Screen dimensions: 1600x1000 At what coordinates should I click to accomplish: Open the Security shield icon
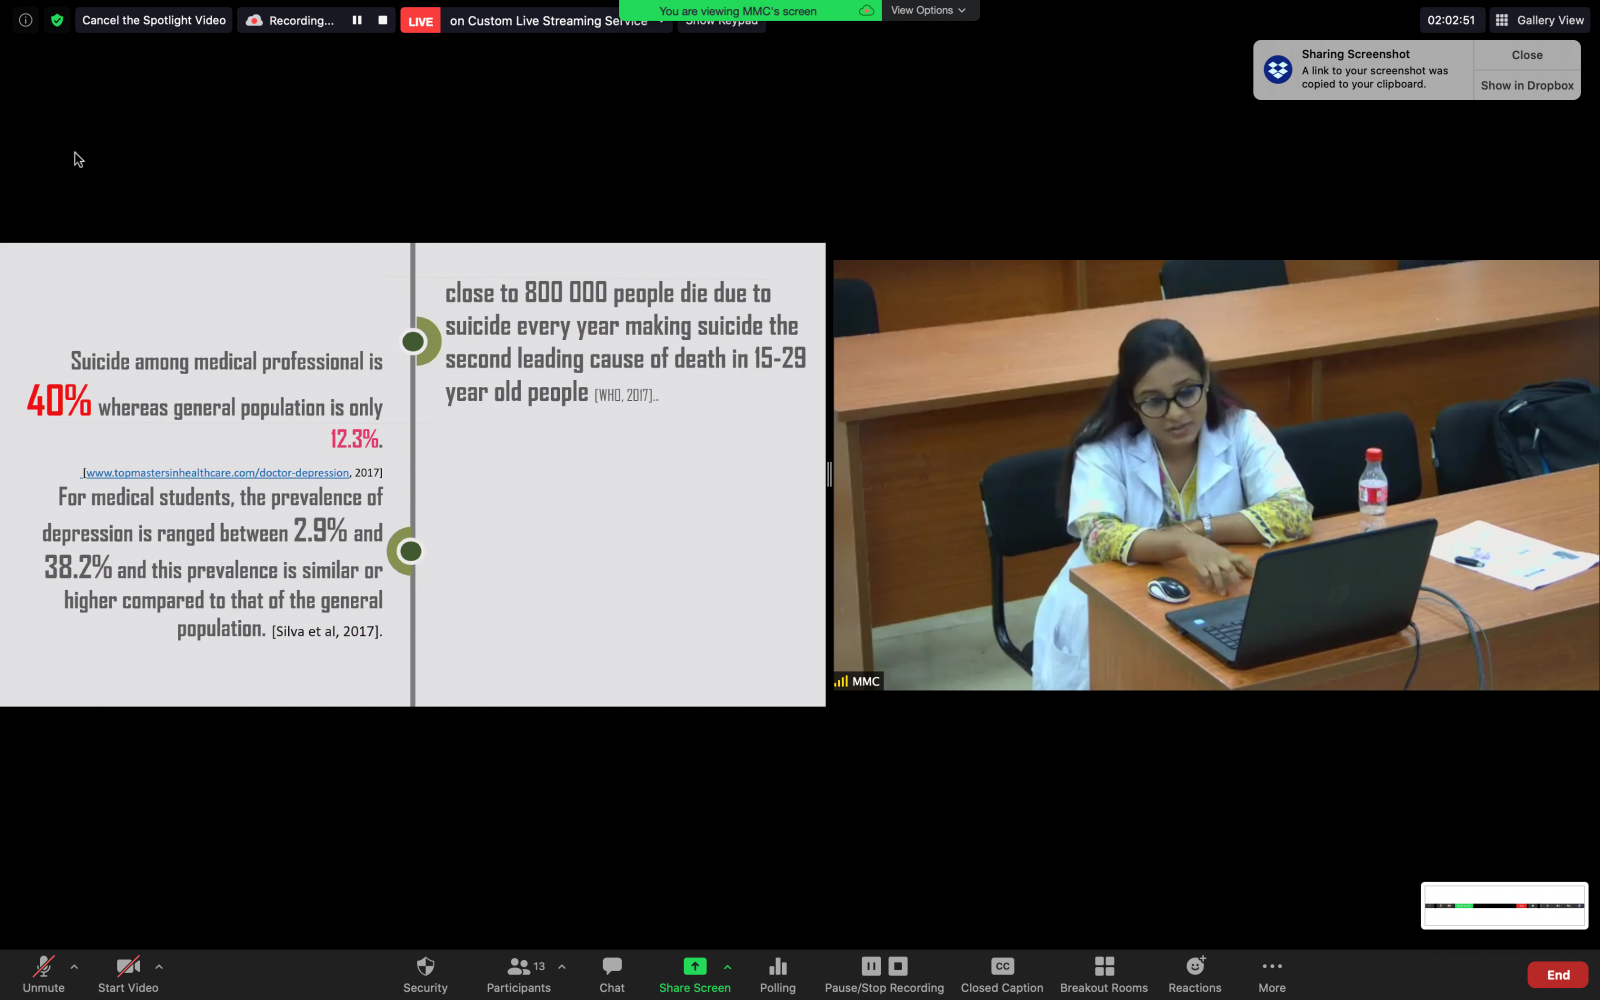[425, 967]
